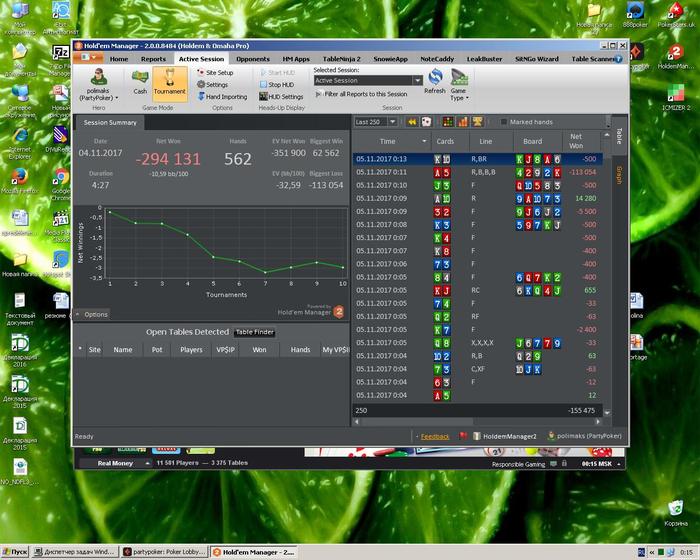Select hand row with line X,X,X,X

click(477, 343)
